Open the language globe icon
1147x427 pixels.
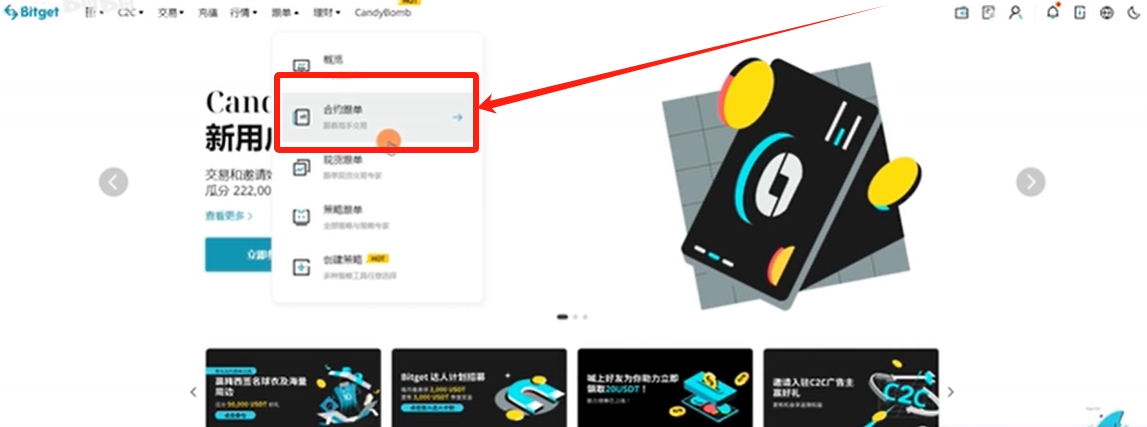[x=1107, y=12]
